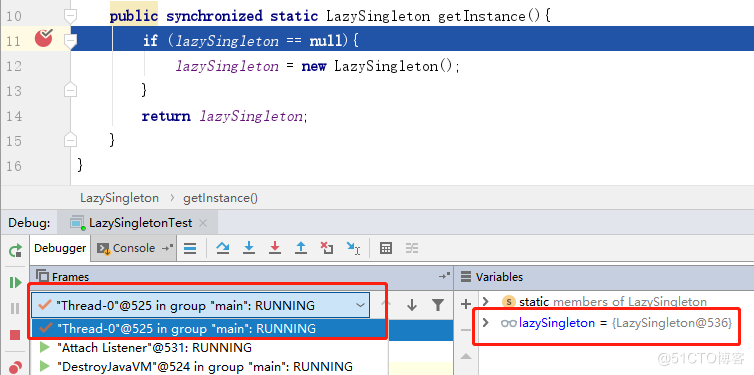
Task: Click the frames filter funnel icon
Action: [x=438, y=305]
